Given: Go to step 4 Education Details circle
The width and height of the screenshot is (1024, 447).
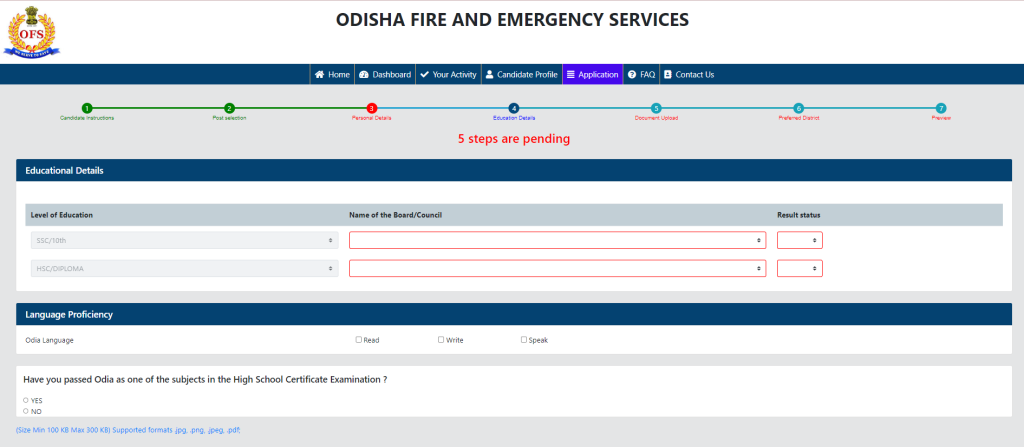Looking at the screenshot, I should (x=514, y=108).
